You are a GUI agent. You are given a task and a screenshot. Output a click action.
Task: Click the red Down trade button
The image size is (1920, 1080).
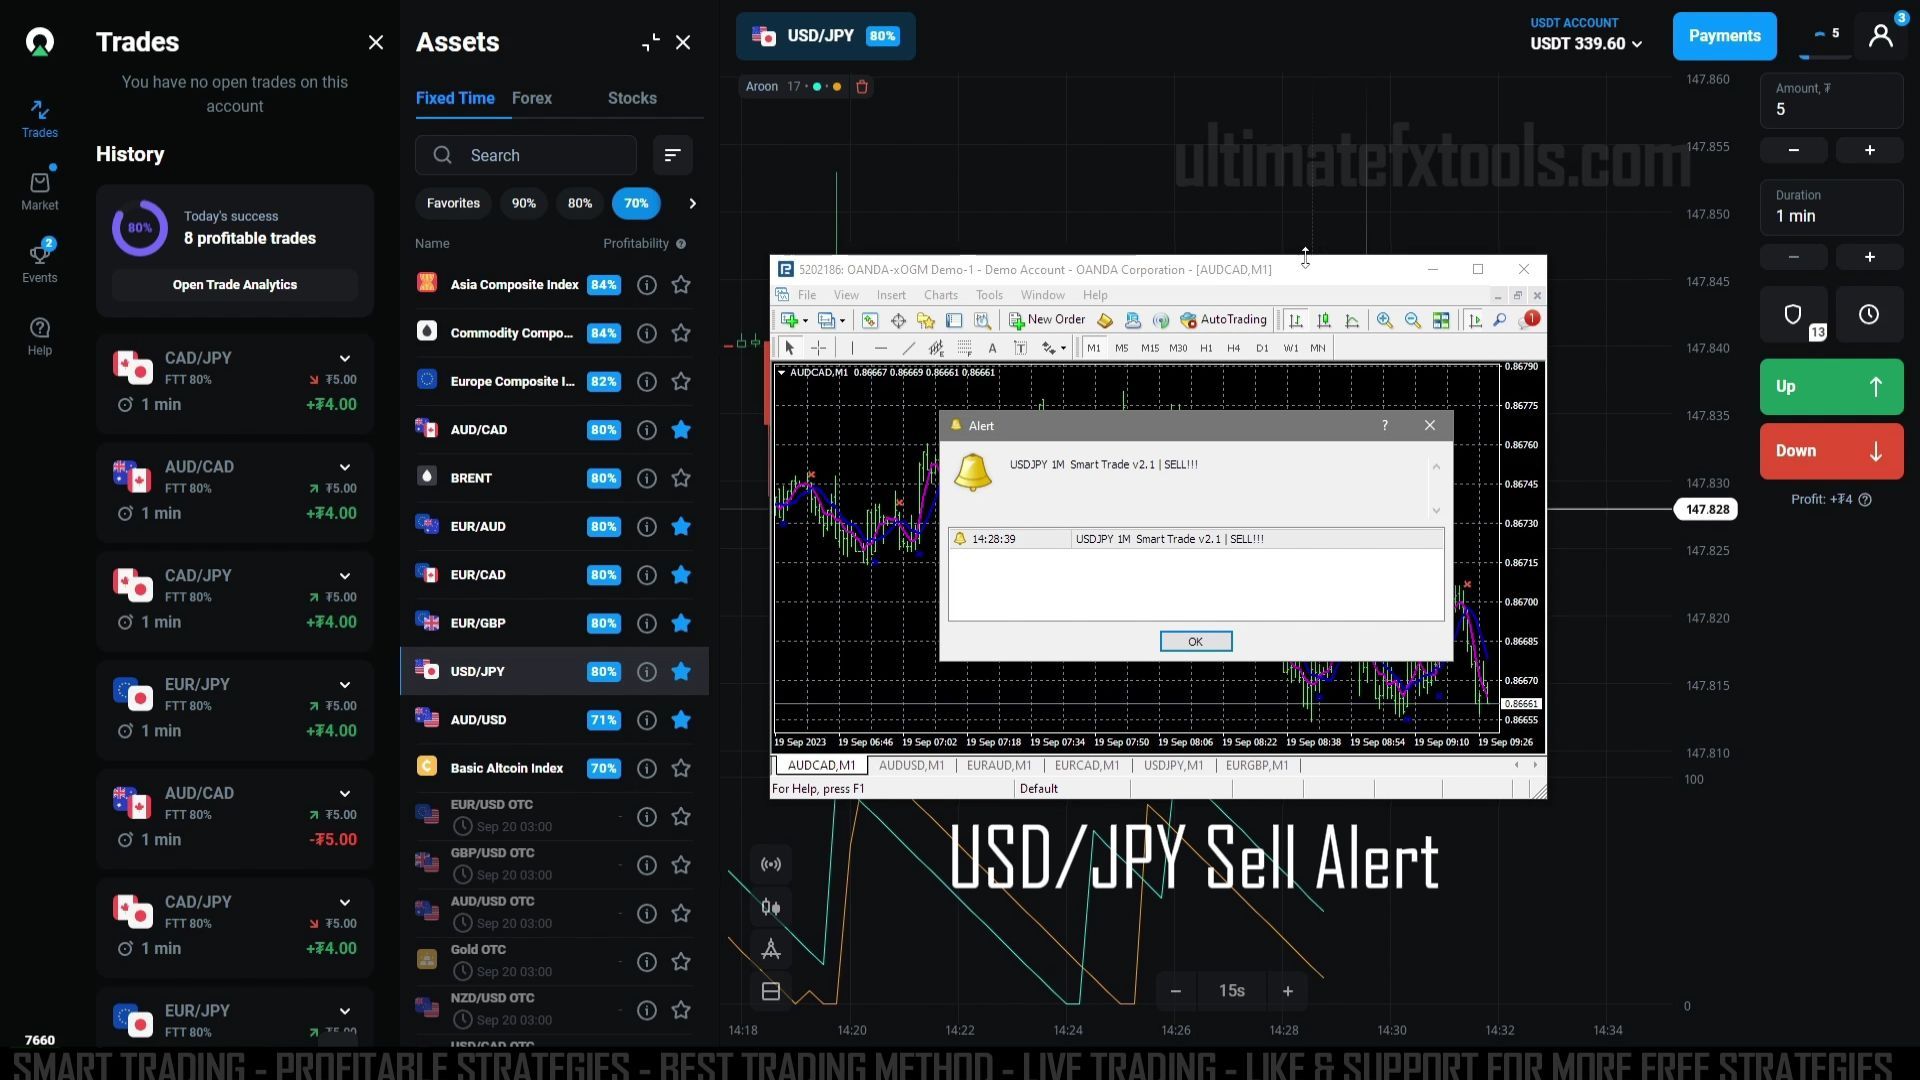pyautogui.click(x=1831, y=451)
